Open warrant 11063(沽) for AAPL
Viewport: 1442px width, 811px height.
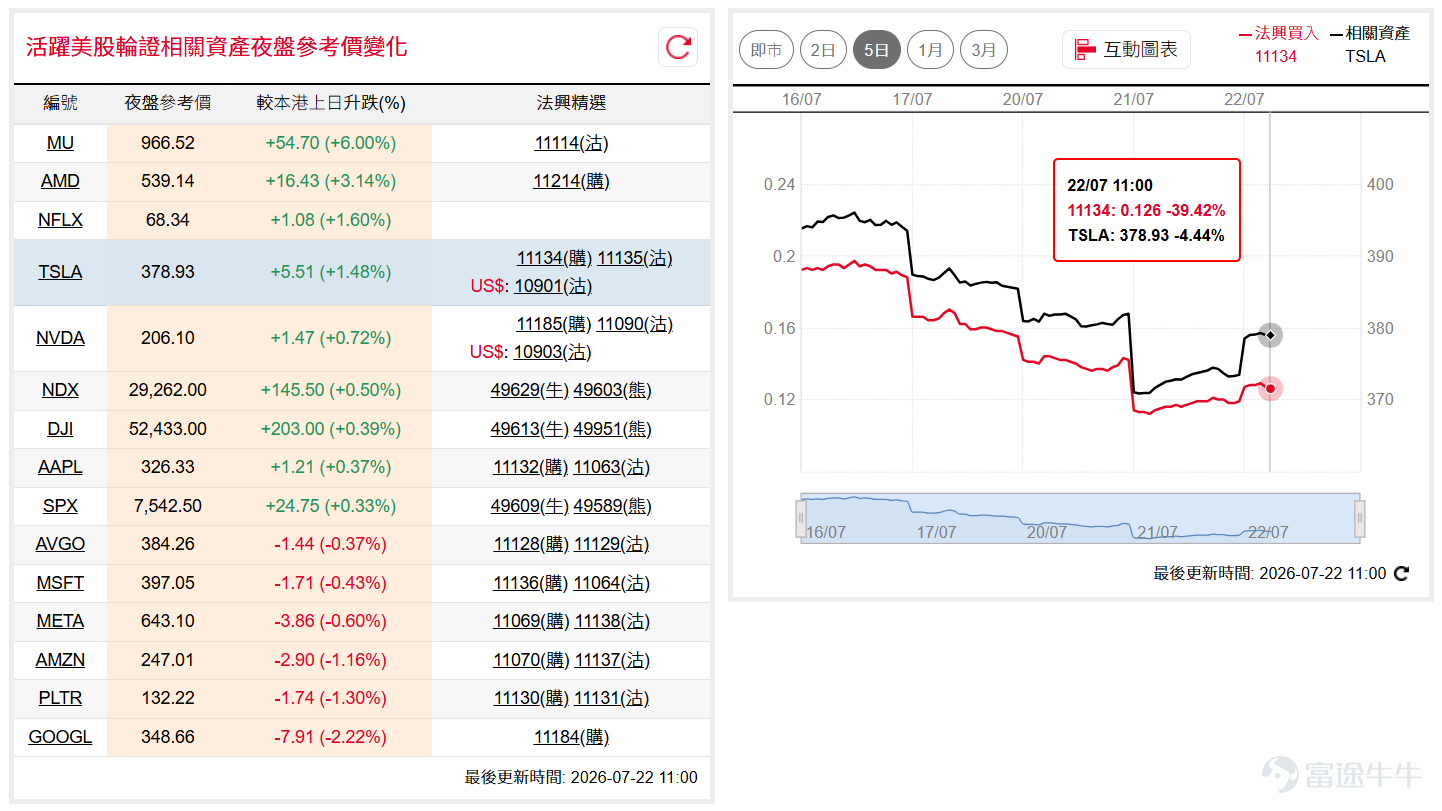click(611, 467)
